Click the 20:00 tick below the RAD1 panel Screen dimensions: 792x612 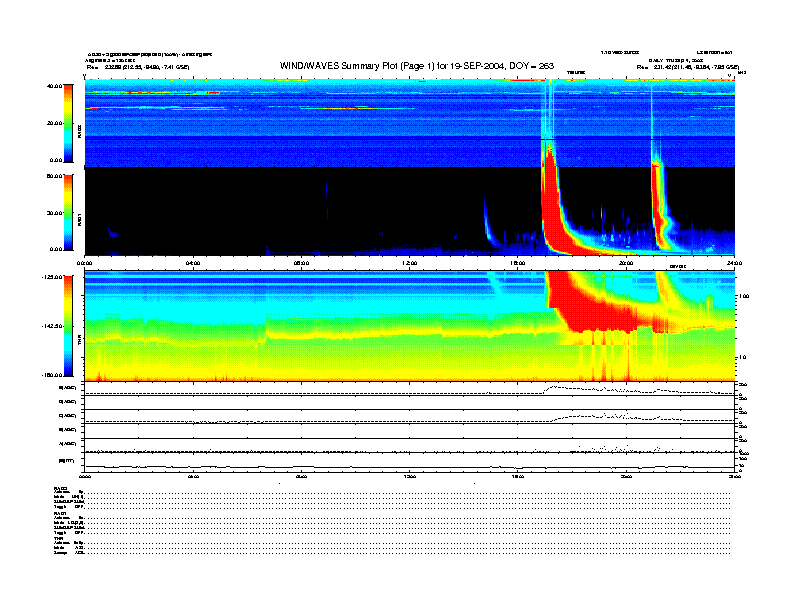tap(626, 263)
